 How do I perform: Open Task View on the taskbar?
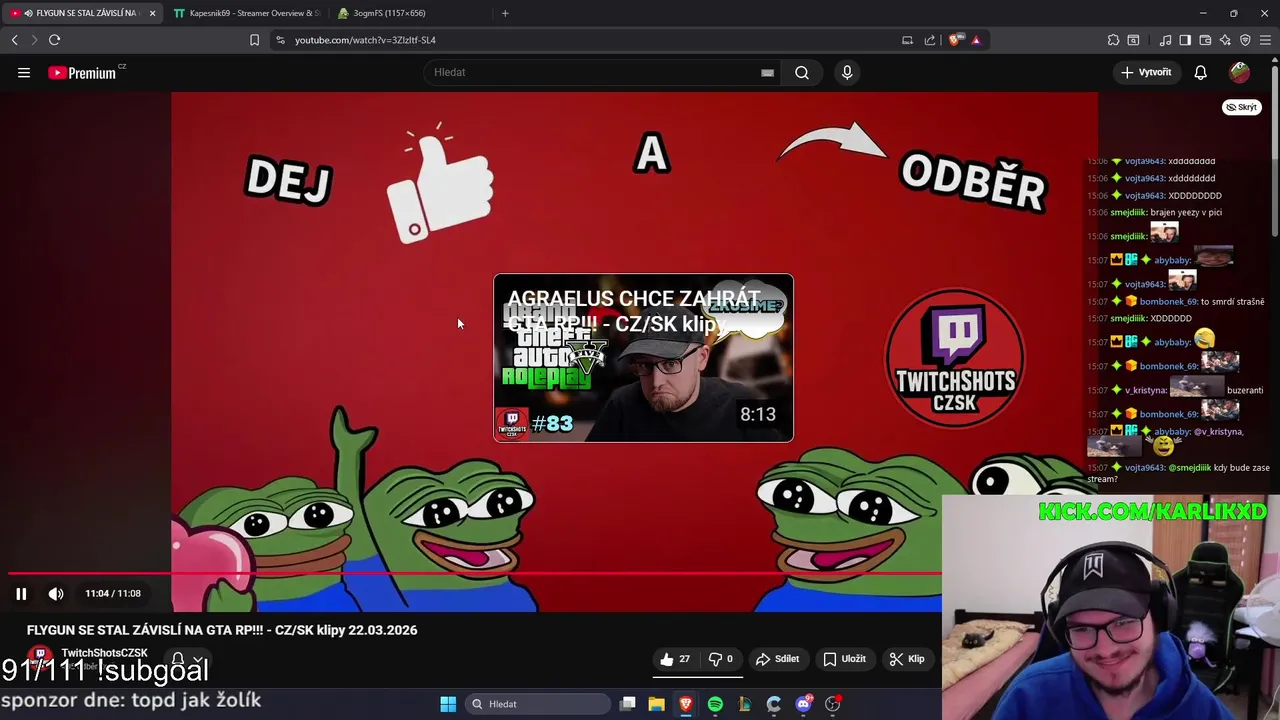pyautogui.click(x=628, y=704)
